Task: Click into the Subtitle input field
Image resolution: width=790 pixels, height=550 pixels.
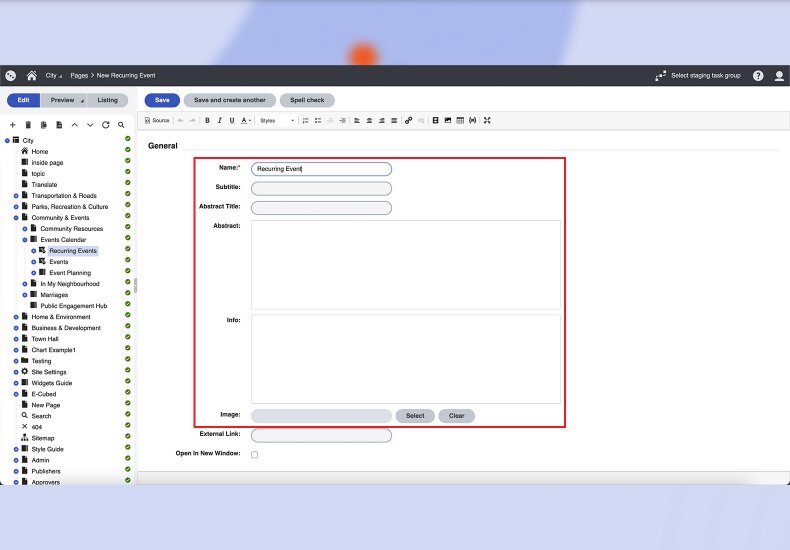Action: pyautogui.click(x=321, y=188)
